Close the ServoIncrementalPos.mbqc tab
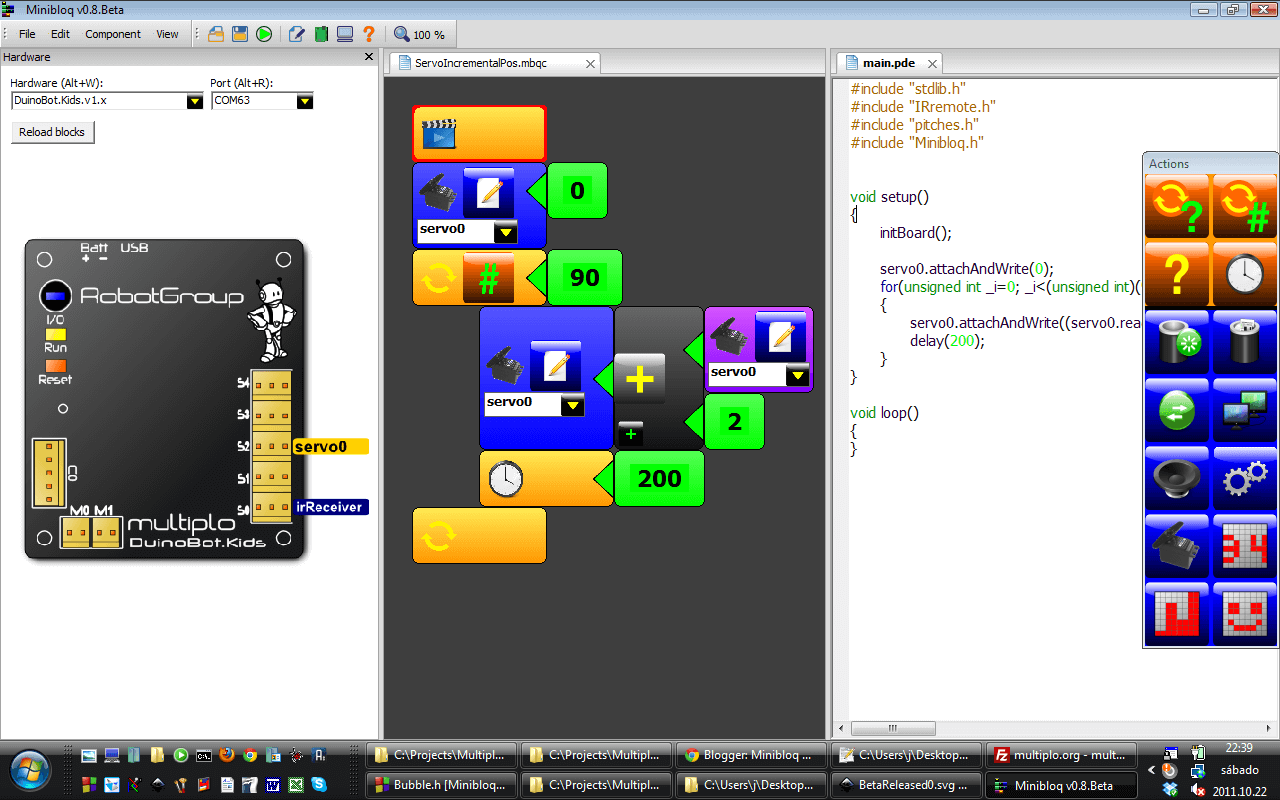The image size is (1280, 800). click(x=590, y=64)
